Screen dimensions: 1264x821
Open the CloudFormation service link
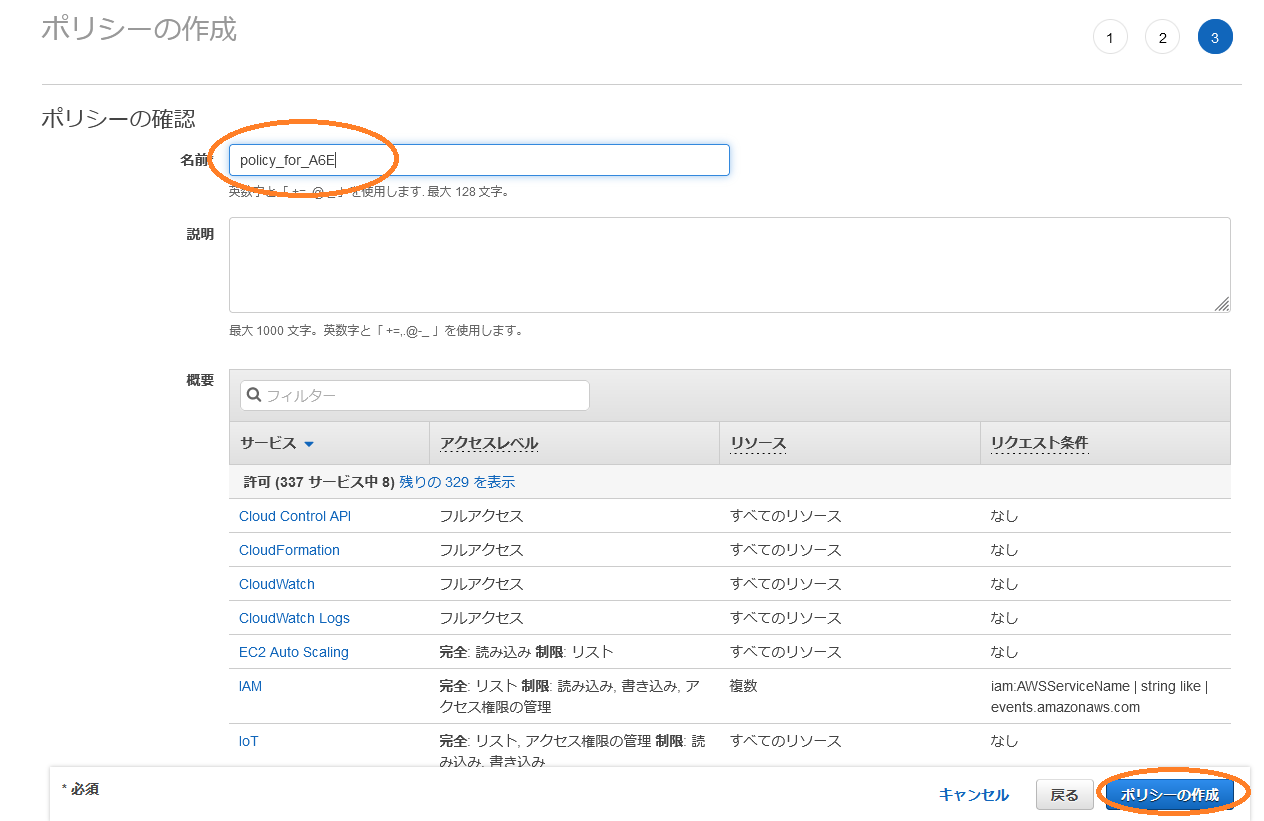[289, 550]
